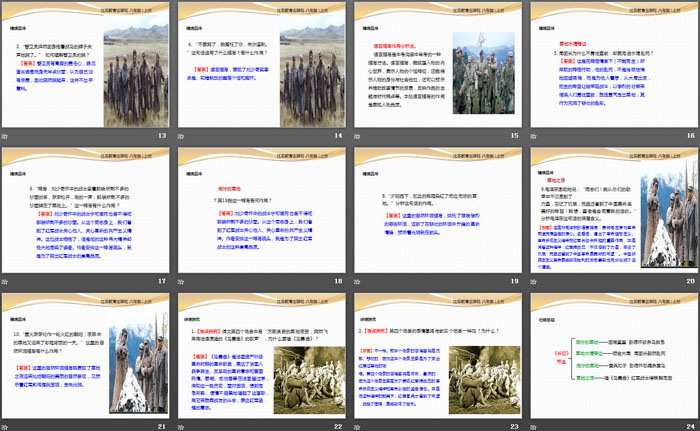Play the animation star under slide 17
This screenshot has width=700, height=431.
[4, 281]
